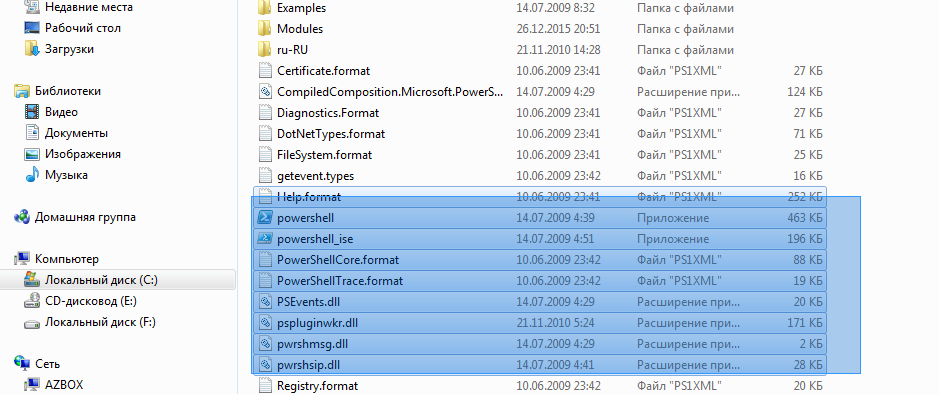Click the 252 КБ size of Help.format
Image resolution: width=939 pixels, height=394 pixels.
[x=805, y=196]
